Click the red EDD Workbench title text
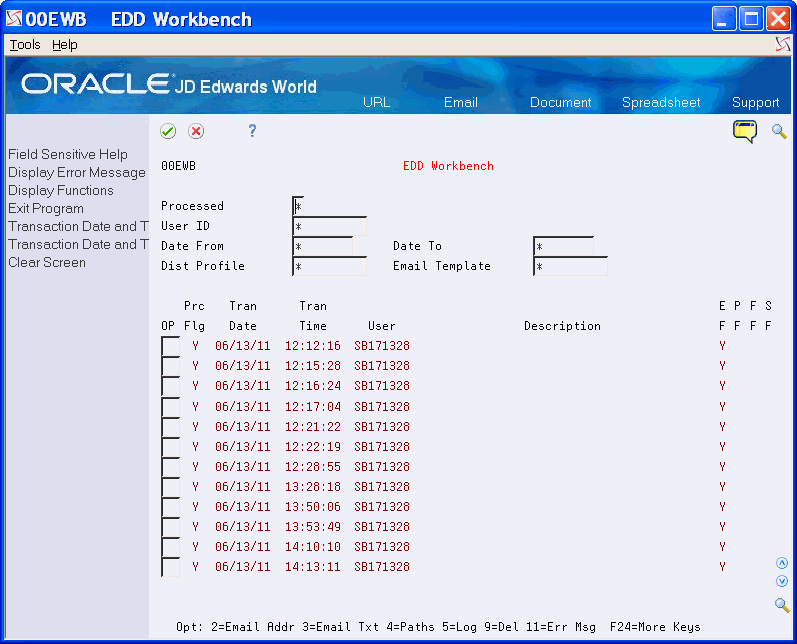Image resolution: width=797 pixels, height=644 pixels. 448,166
